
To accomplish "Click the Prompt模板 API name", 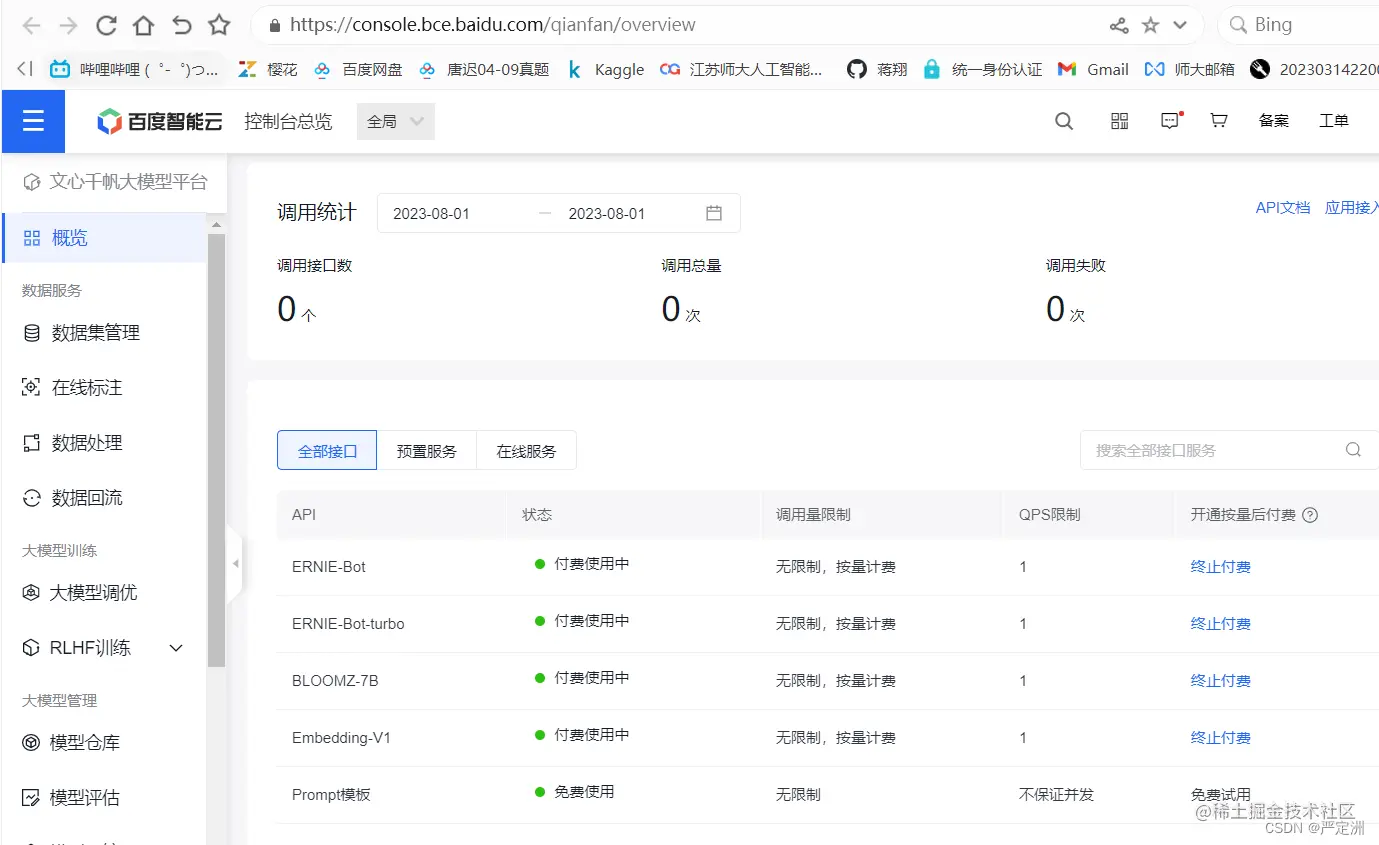I will [331, 795].
